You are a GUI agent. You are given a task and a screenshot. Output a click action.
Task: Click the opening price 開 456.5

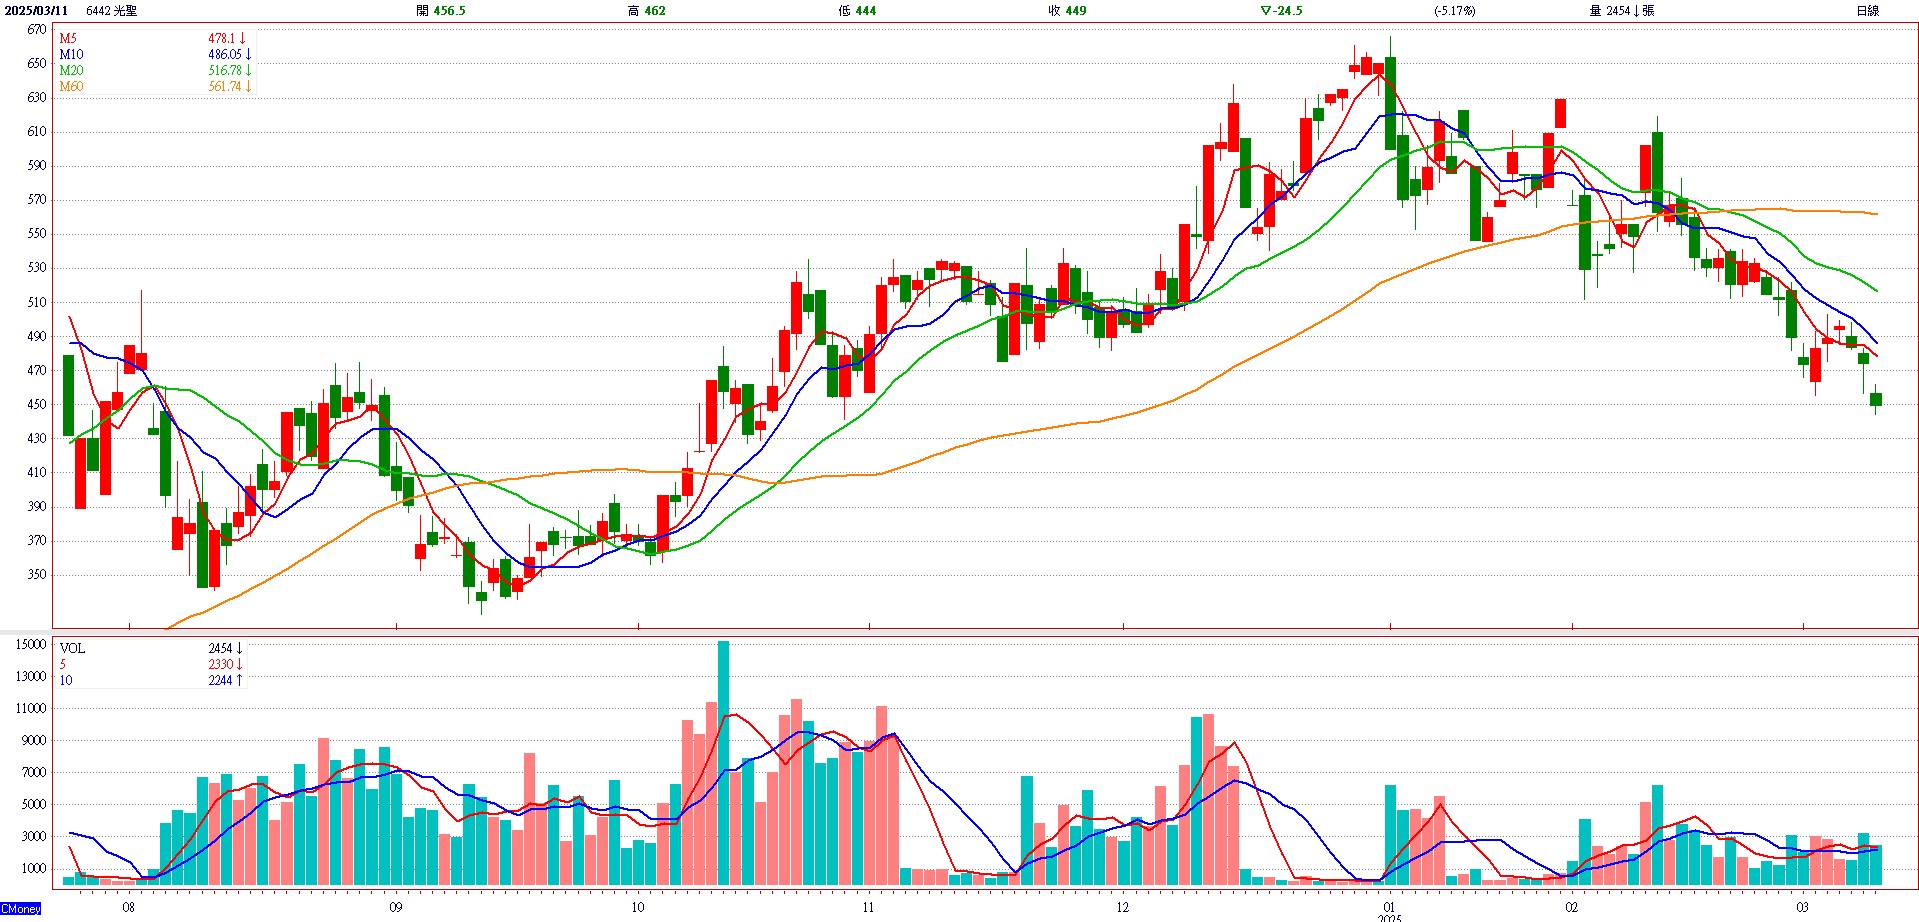[x=441, y=11]
